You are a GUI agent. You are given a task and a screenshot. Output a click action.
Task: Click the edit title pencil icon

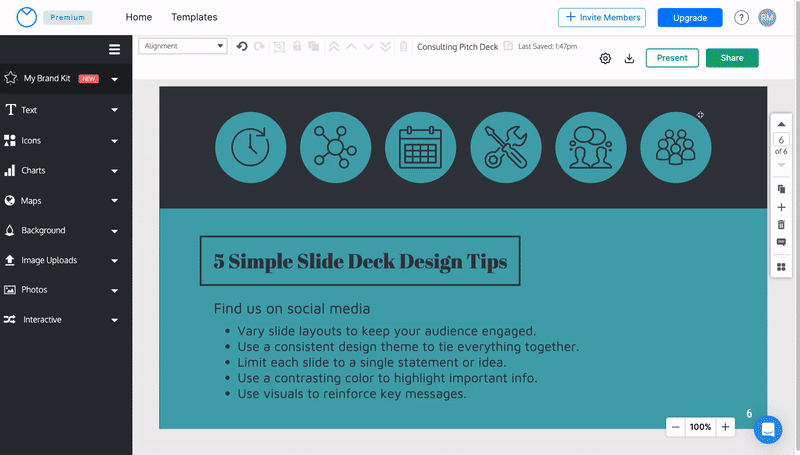[x=508, y=45]
